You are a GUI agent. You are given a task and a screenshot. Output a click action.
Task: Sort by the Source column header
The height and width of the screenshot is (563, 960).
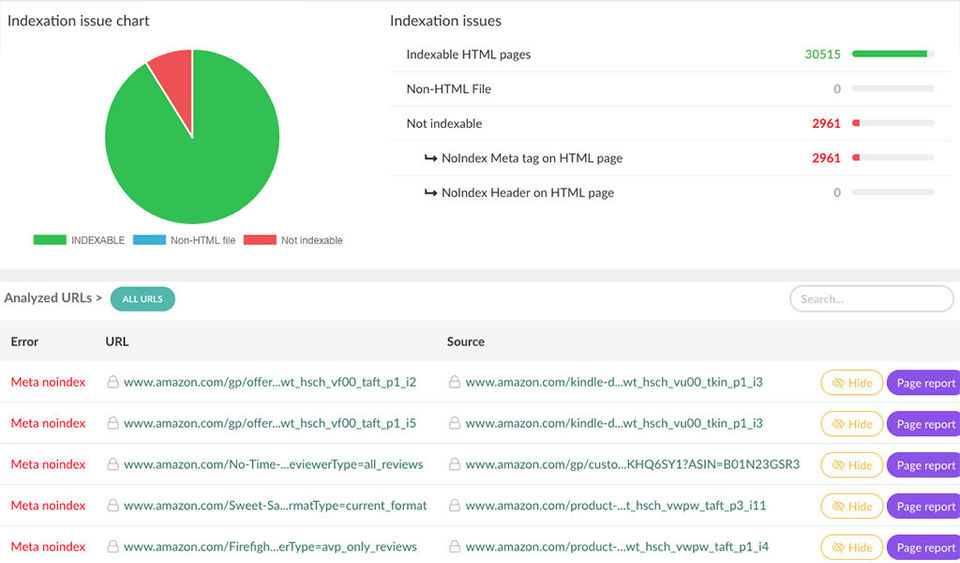point(465,342)
